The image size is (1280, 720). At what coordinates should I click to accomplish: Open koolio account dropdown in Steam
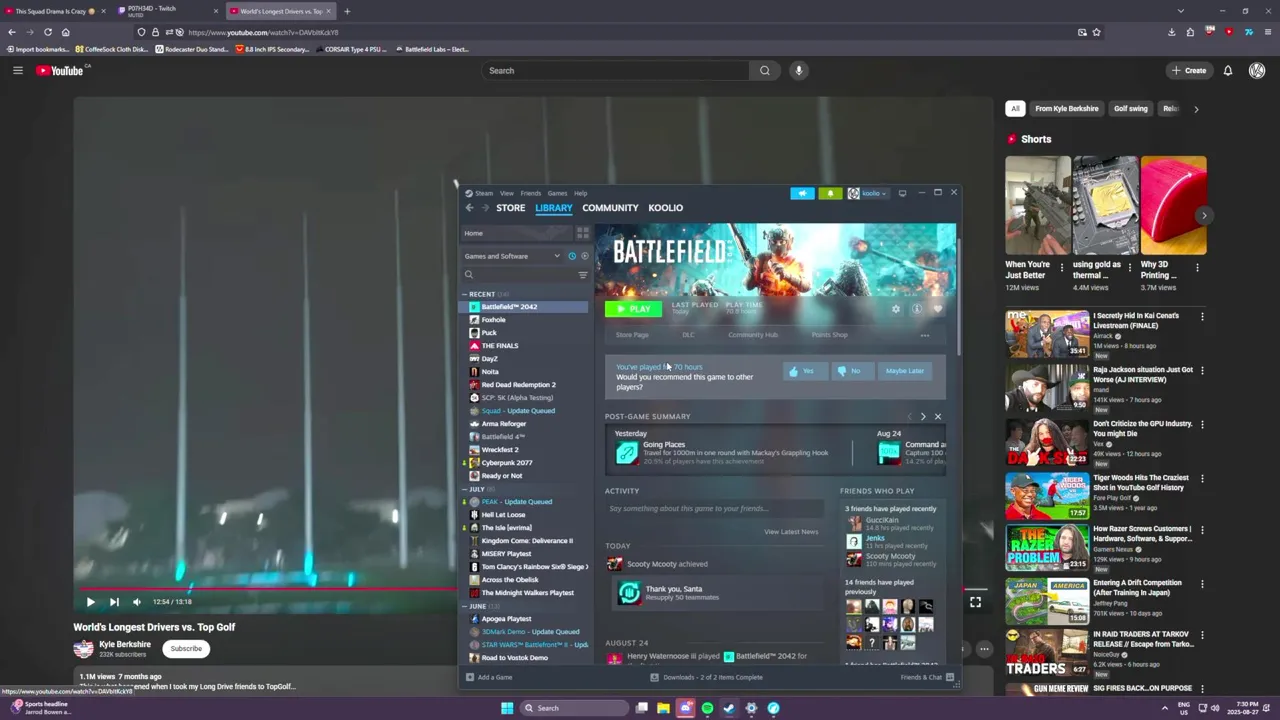[x=867, y=193]
